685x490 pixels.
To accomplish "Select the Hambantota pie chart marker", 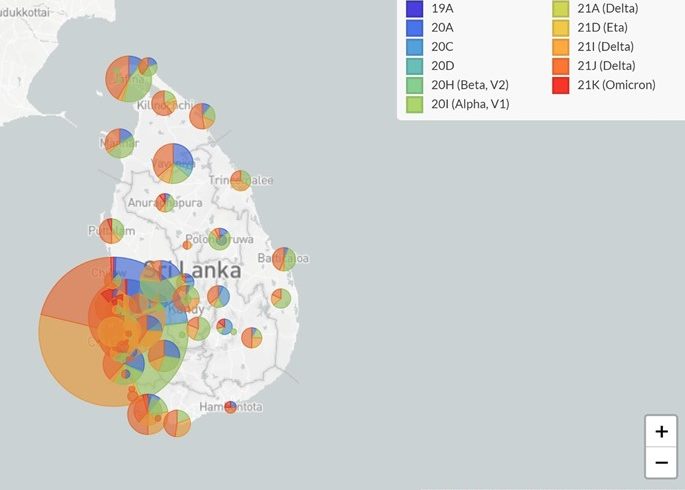I will tap(230, 407).
